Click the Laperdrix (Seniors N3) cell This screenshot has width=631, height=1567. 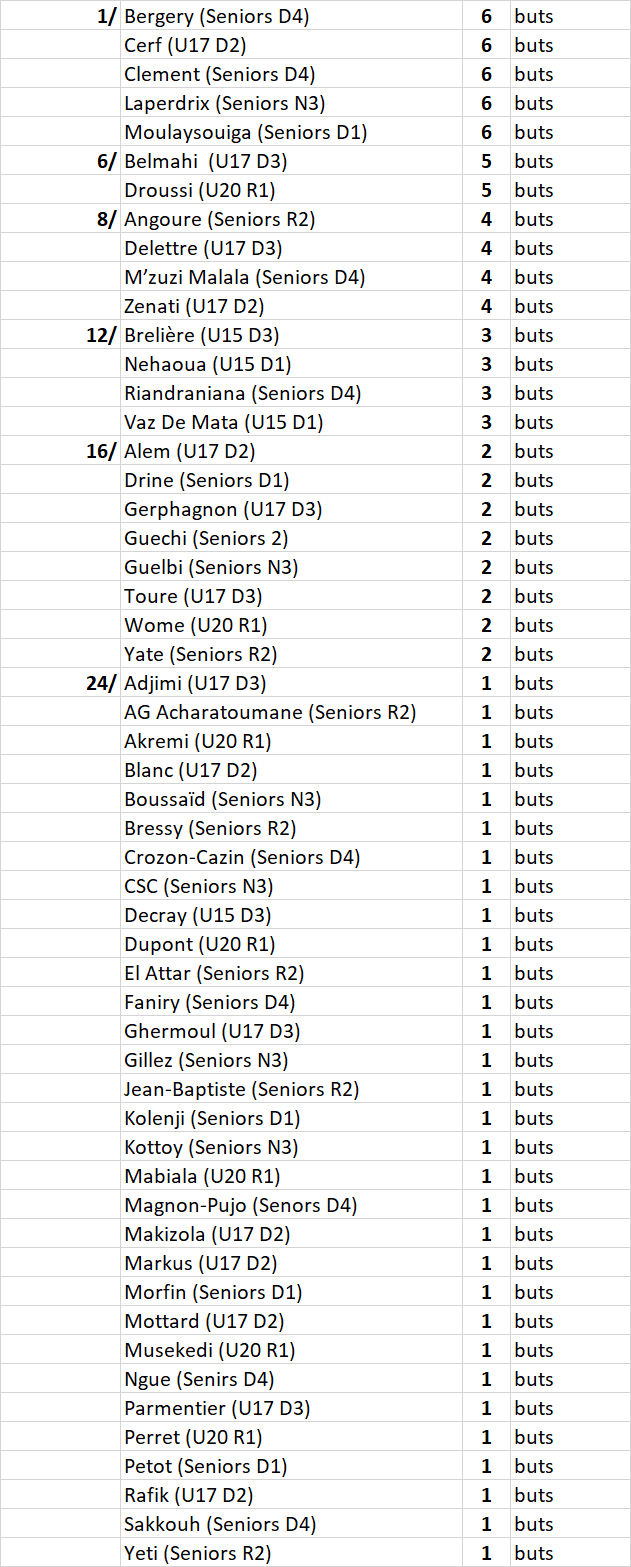(292, 103)
